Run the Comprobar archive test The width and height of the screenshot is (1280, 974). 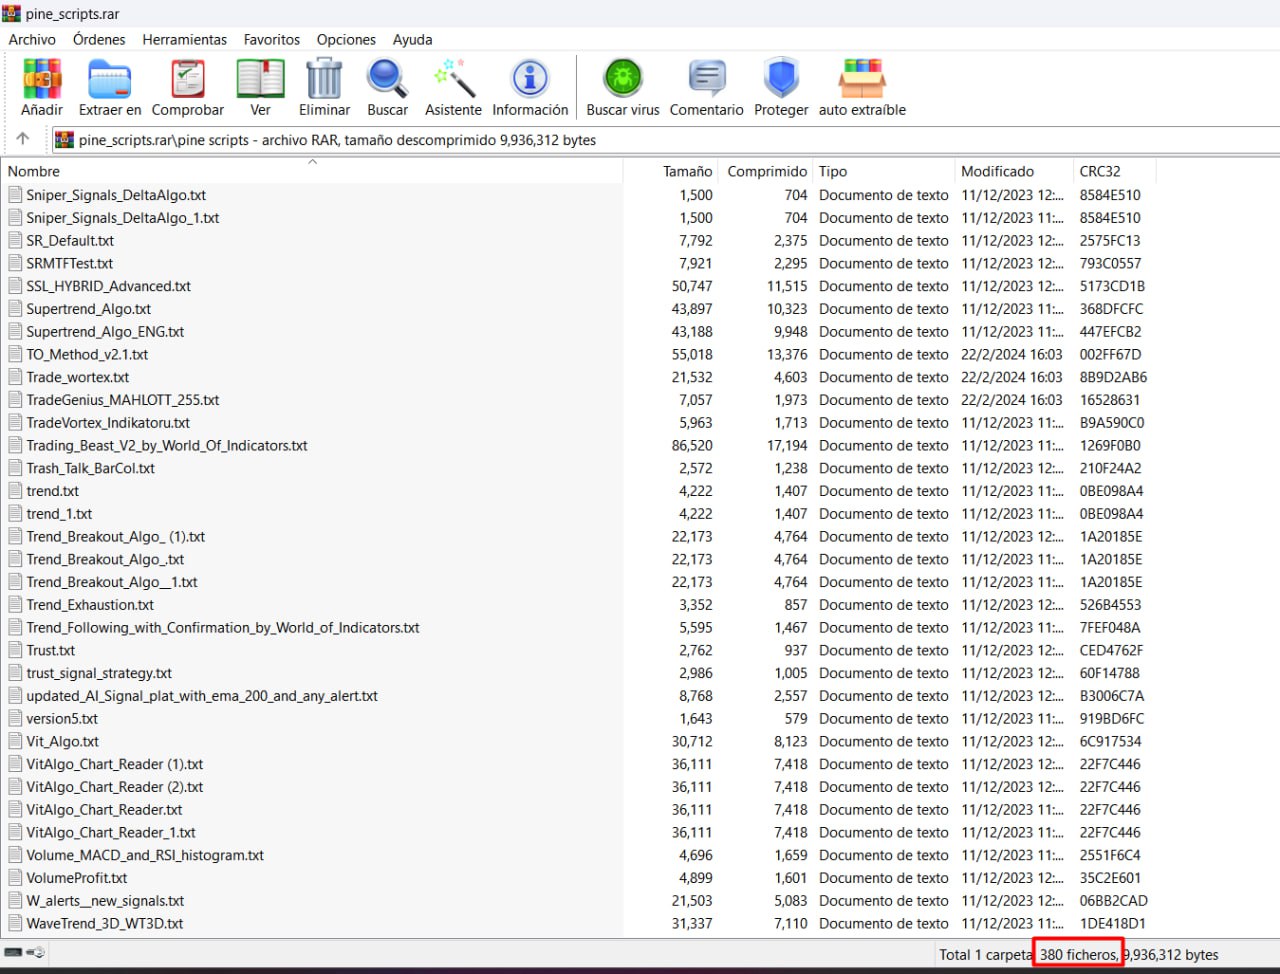(188, 87)
